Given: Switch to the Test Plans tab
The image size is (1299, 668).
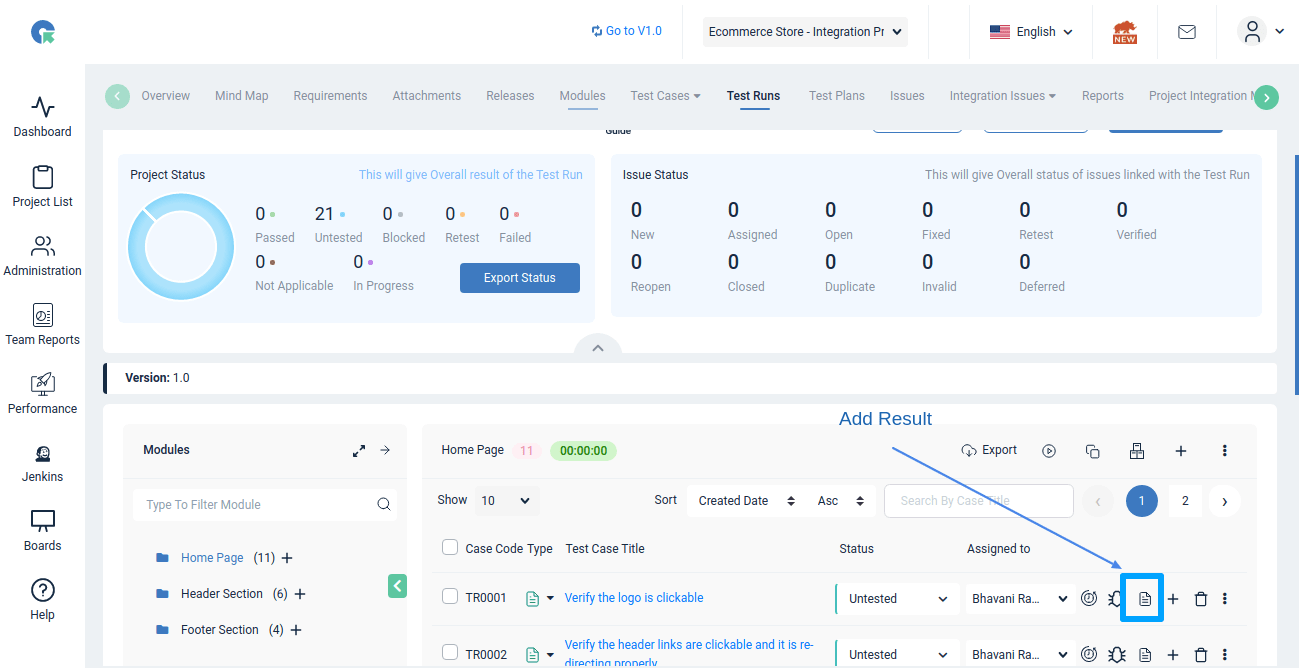Looking at the screenshot, I should coord(836,95).
